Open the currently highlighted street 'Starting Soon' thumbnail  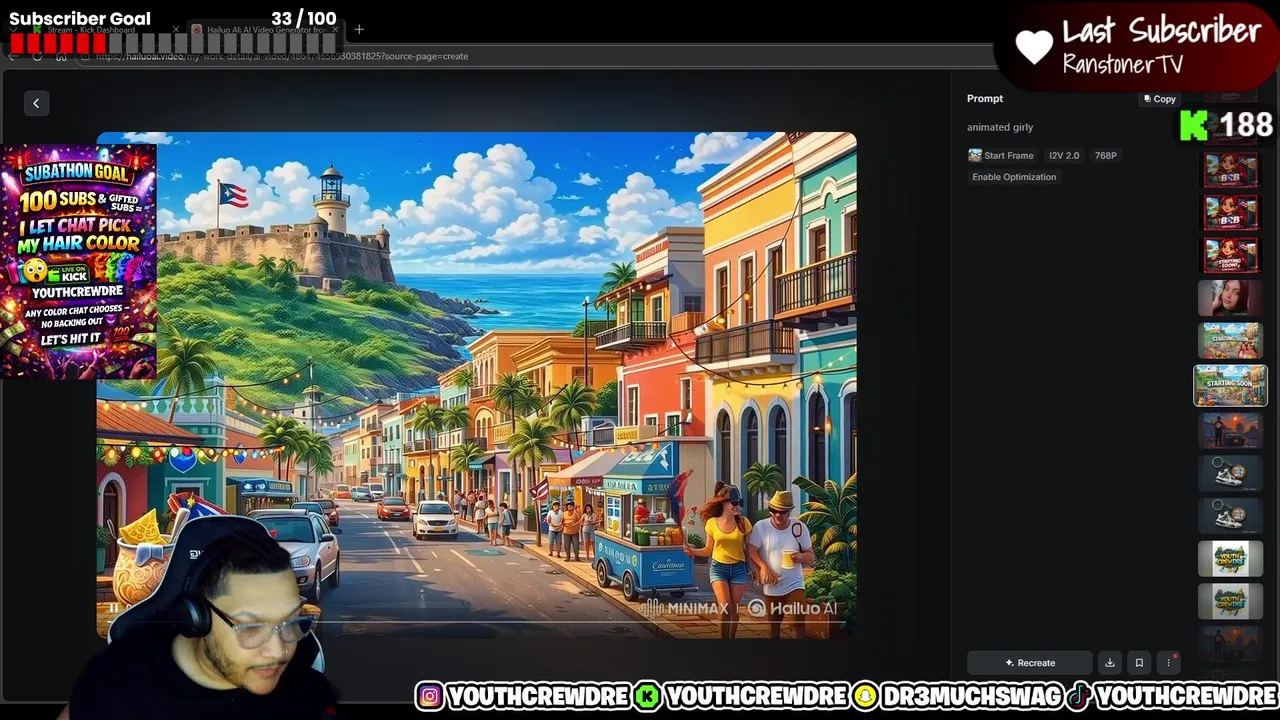coord(1231,385)
